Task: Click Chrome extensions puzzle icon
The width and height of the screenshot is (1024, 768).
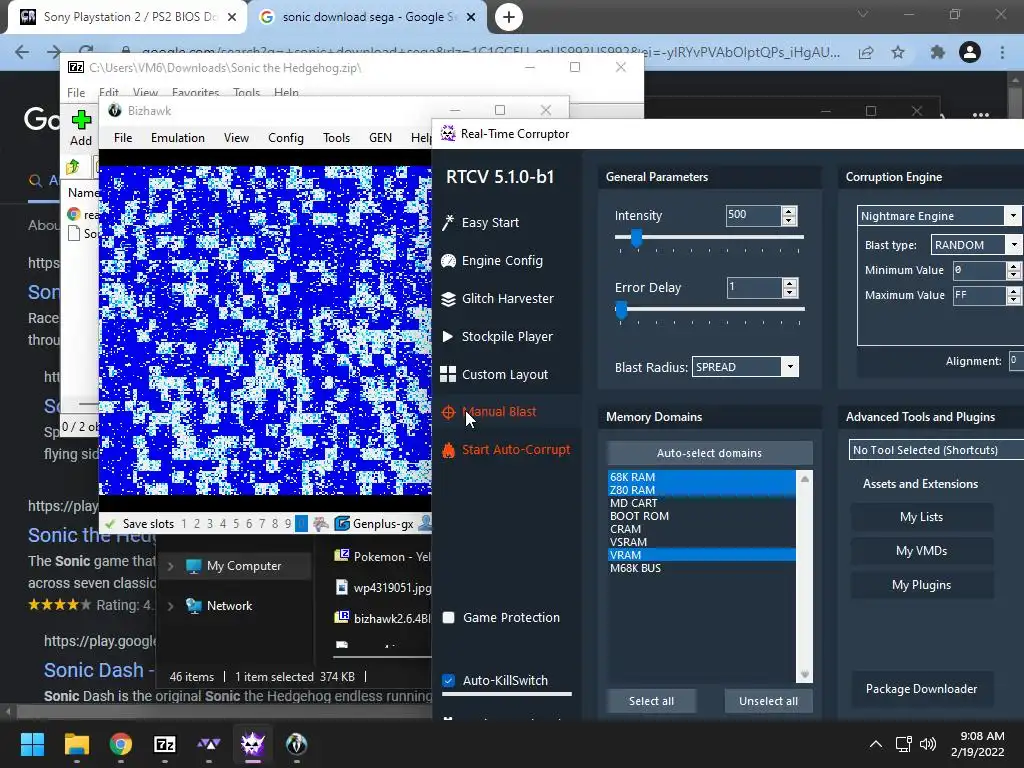Action: (x=937, y=52)
